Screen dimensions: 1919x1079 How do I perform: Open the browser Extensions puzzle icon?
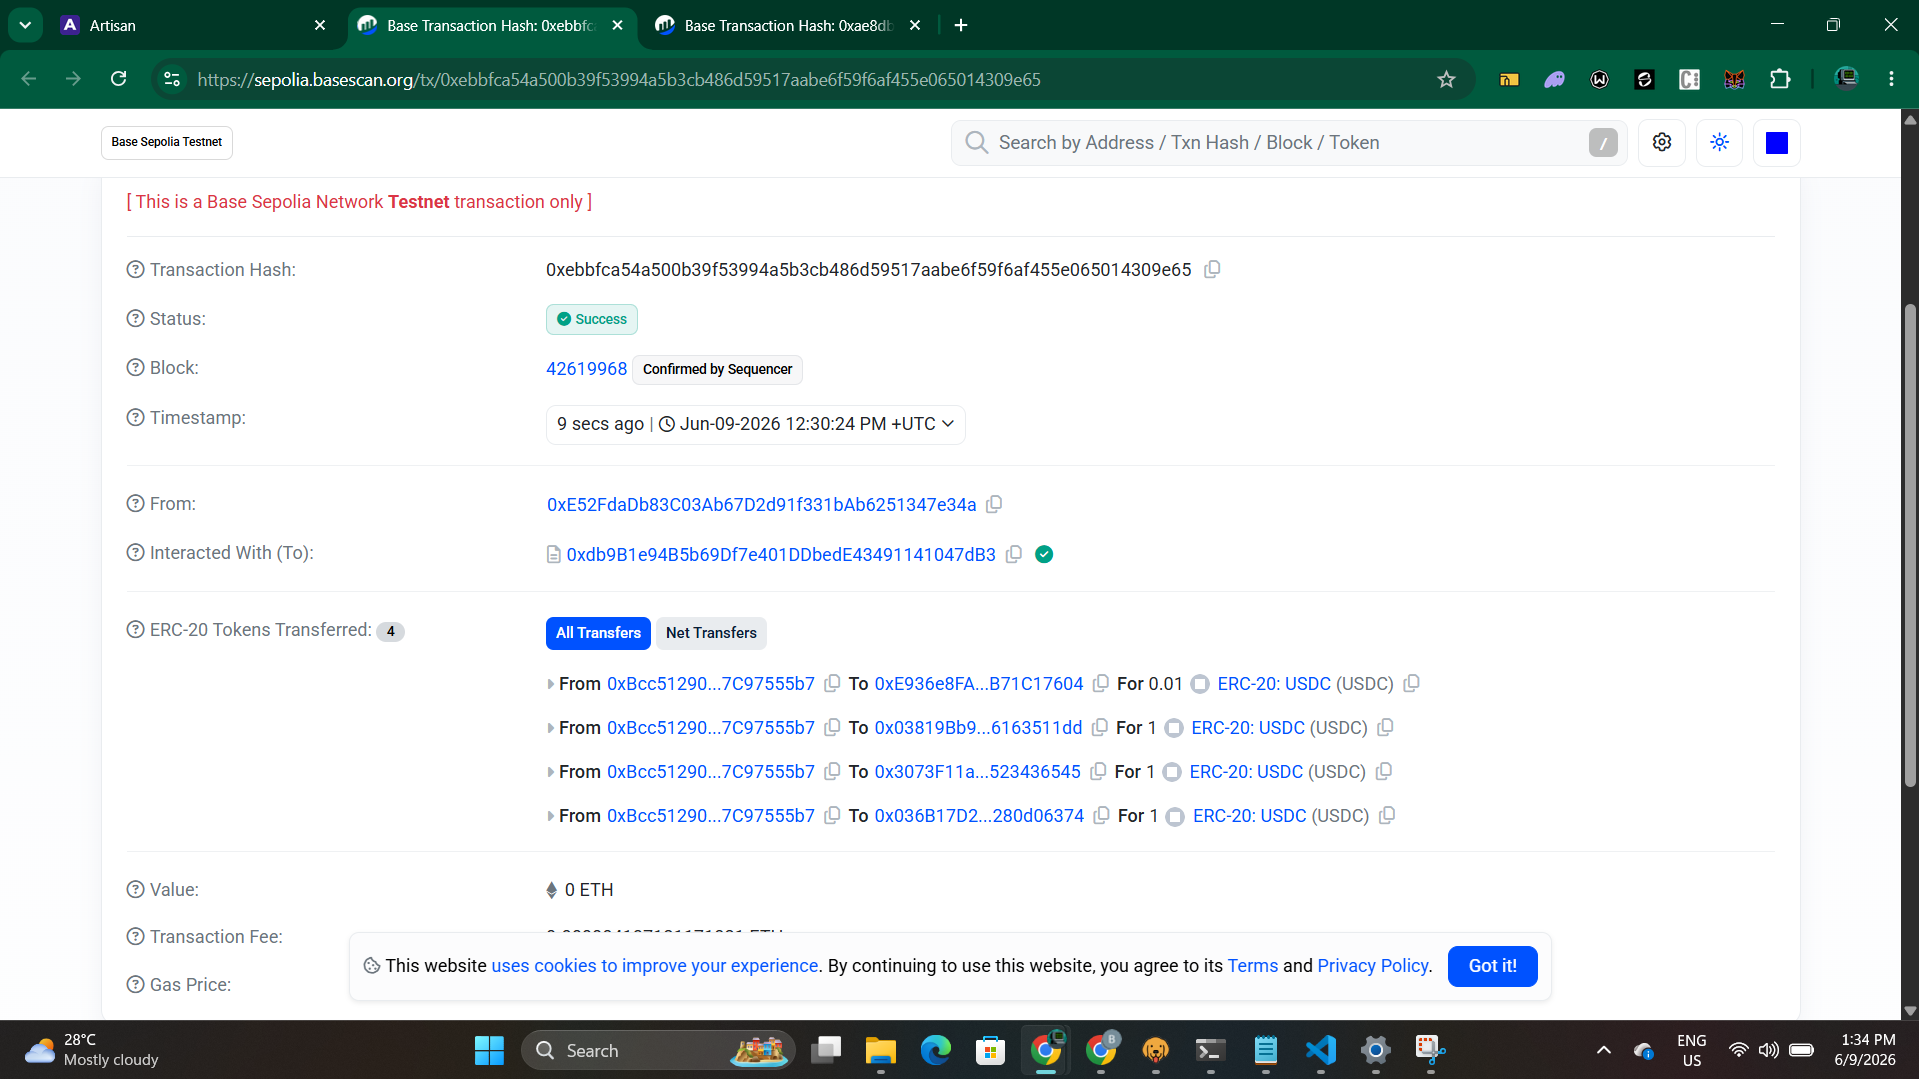(1780, 79)
